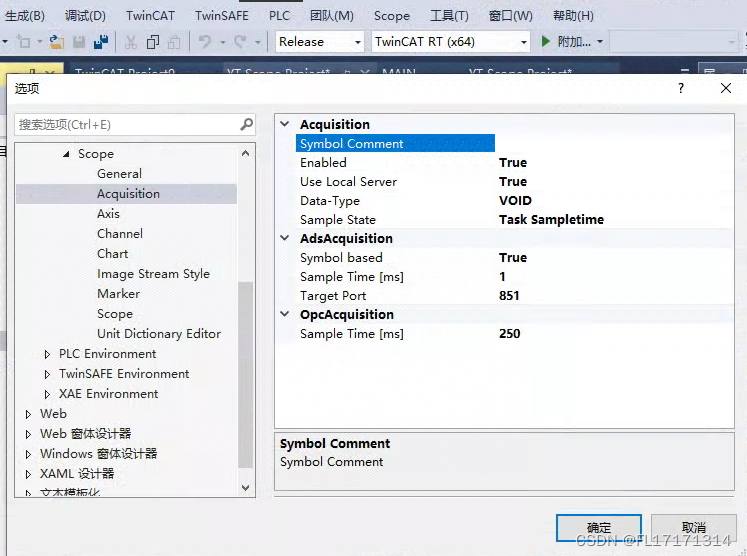Open the 调试(D) menu
Screen dimensions: 747x556
85,16
